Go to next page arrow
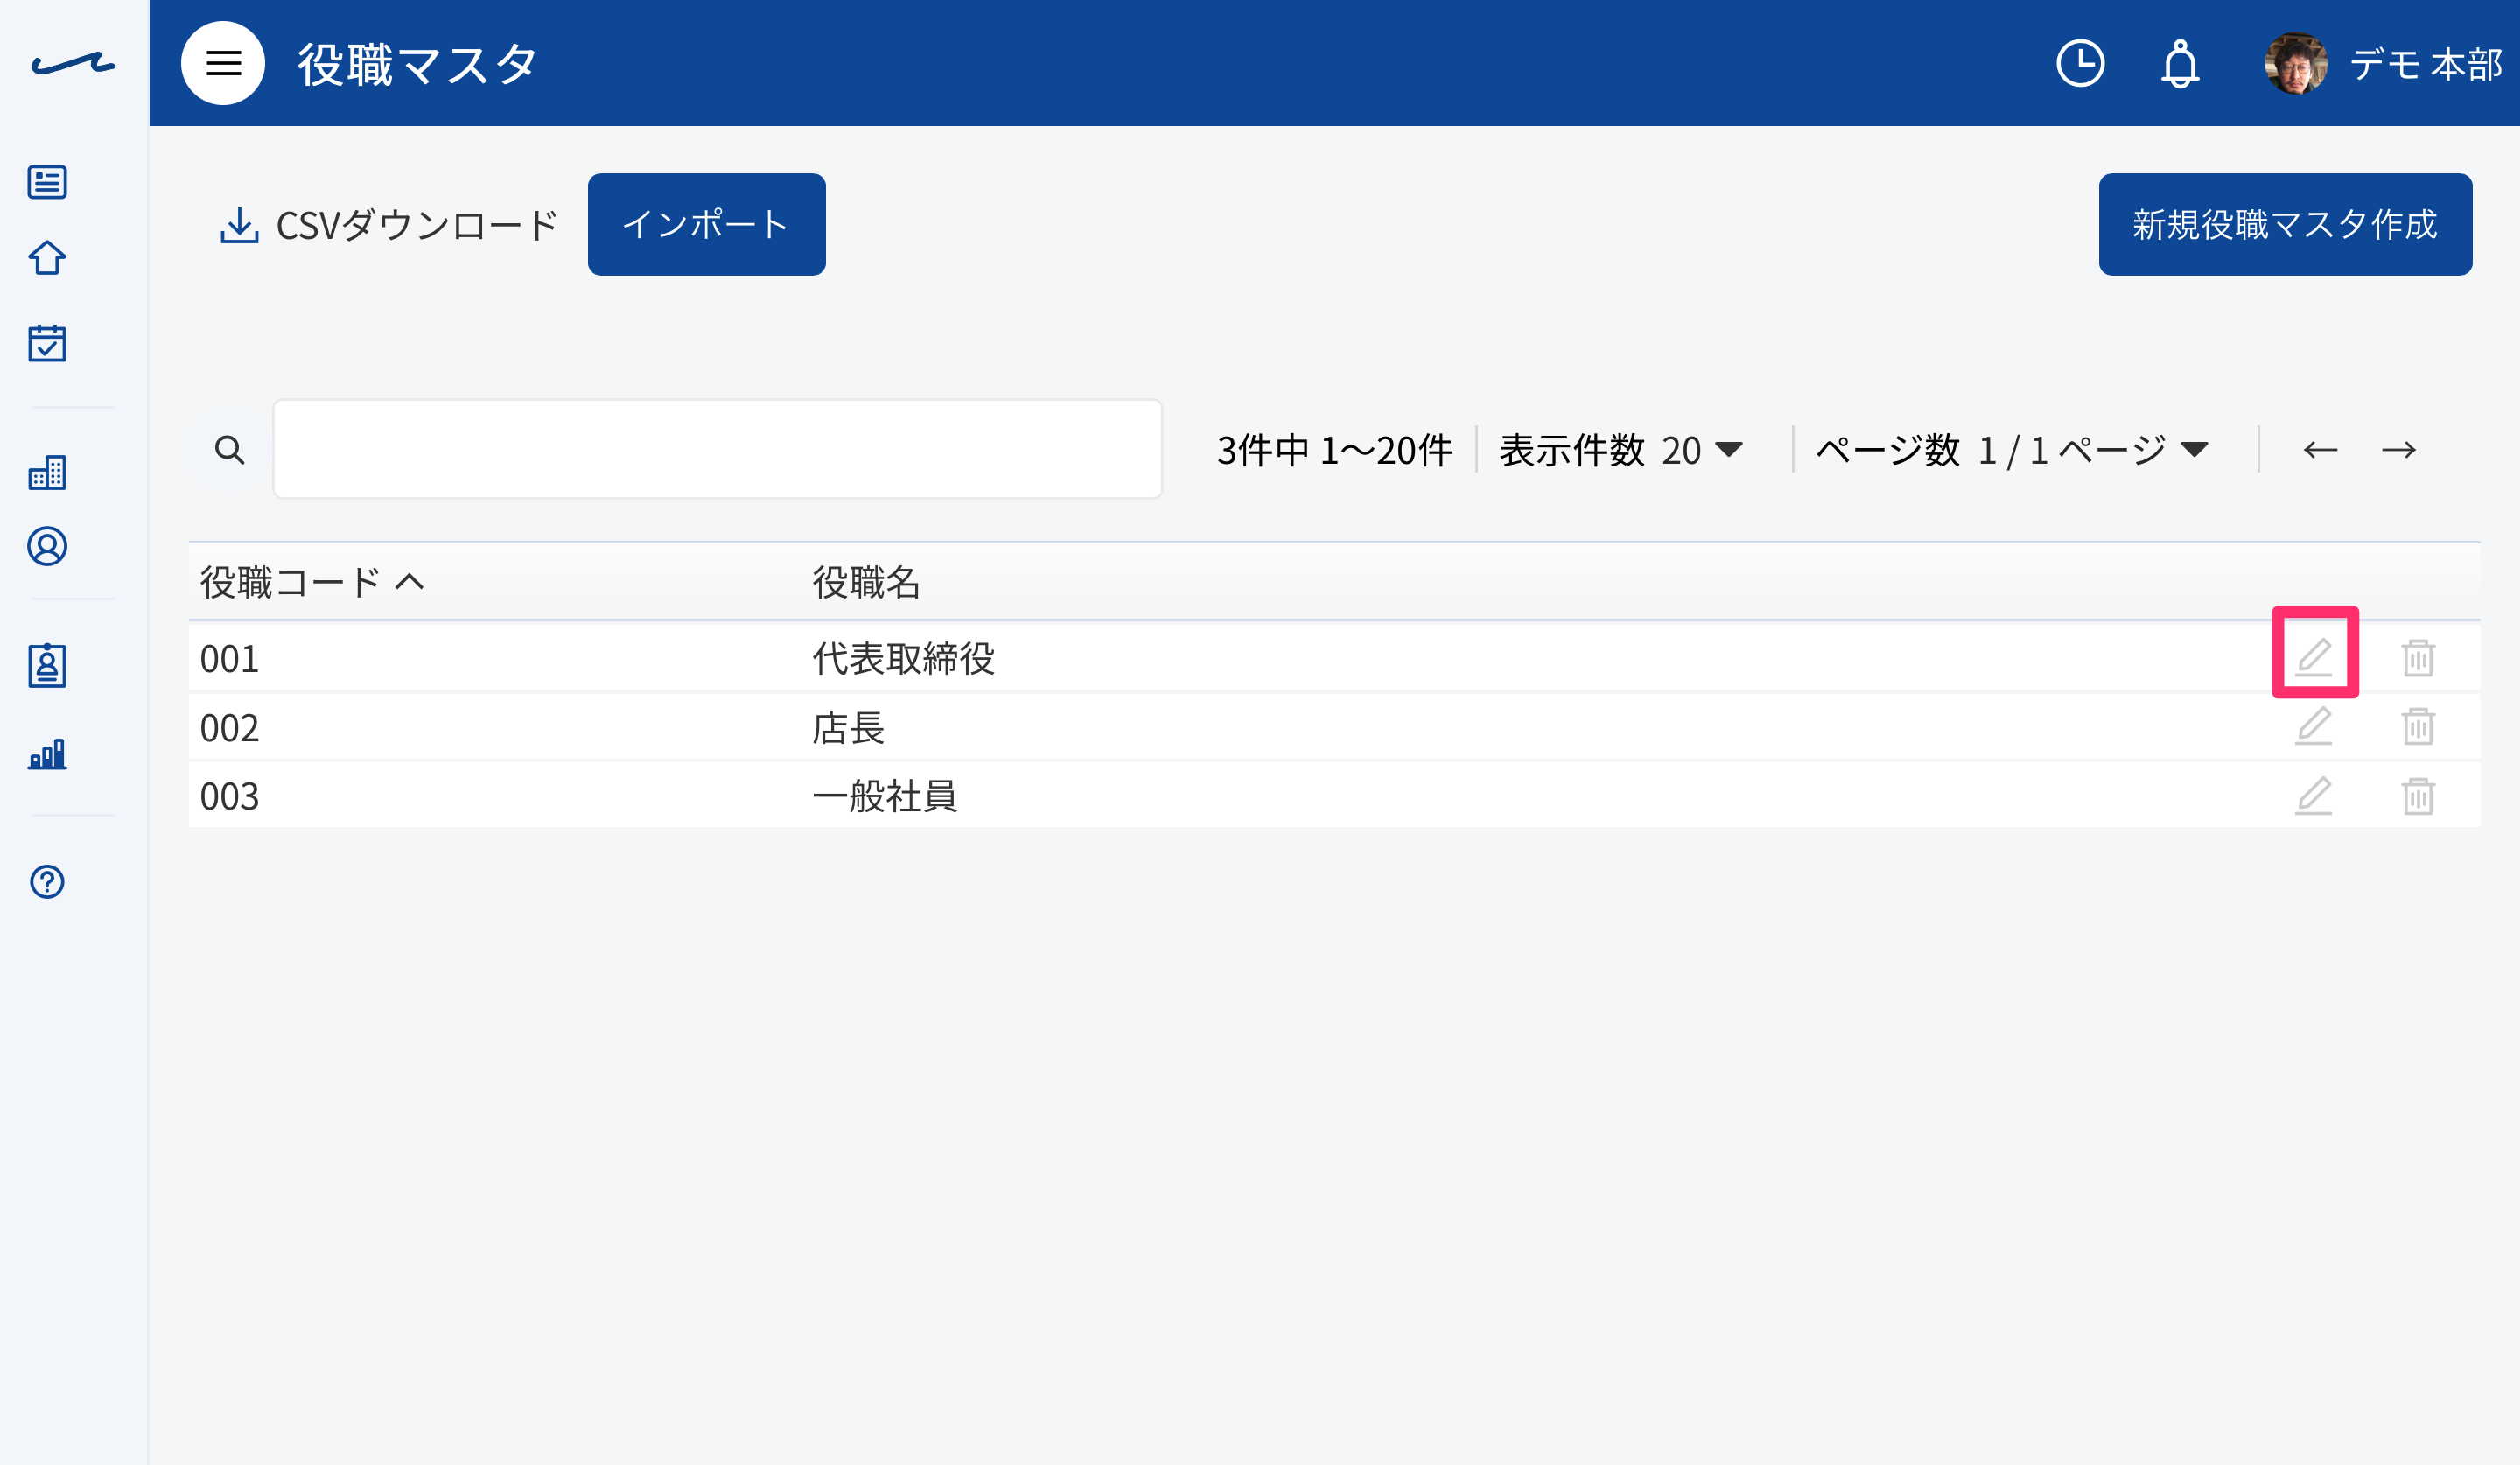This screenshot has width=2520, height=1465. 2398,450
